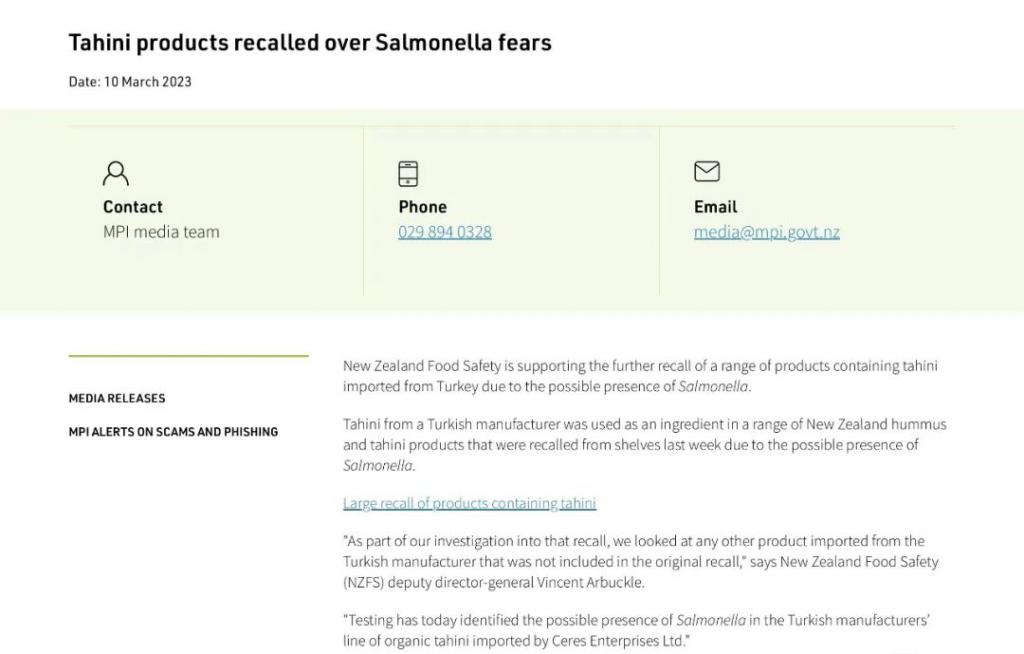Viewport: 1024px width, 654px height.
Task: Click the Email heading label
Action: (x=715, y=207)
